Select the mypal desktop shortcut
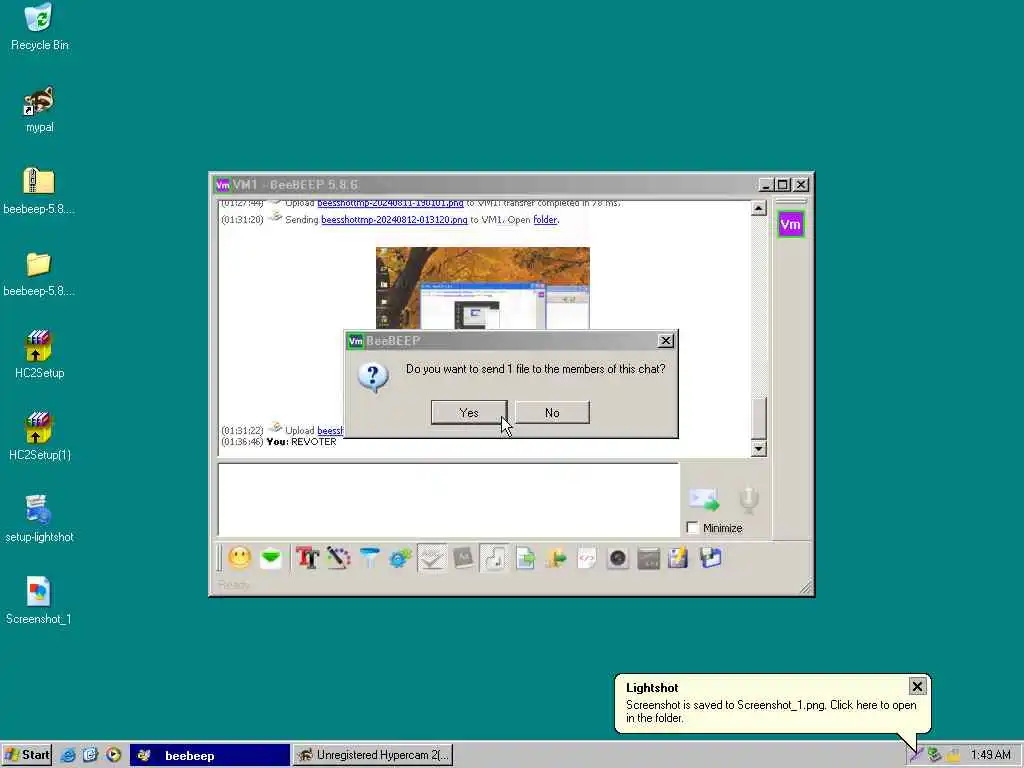 [x=39, y=110]
